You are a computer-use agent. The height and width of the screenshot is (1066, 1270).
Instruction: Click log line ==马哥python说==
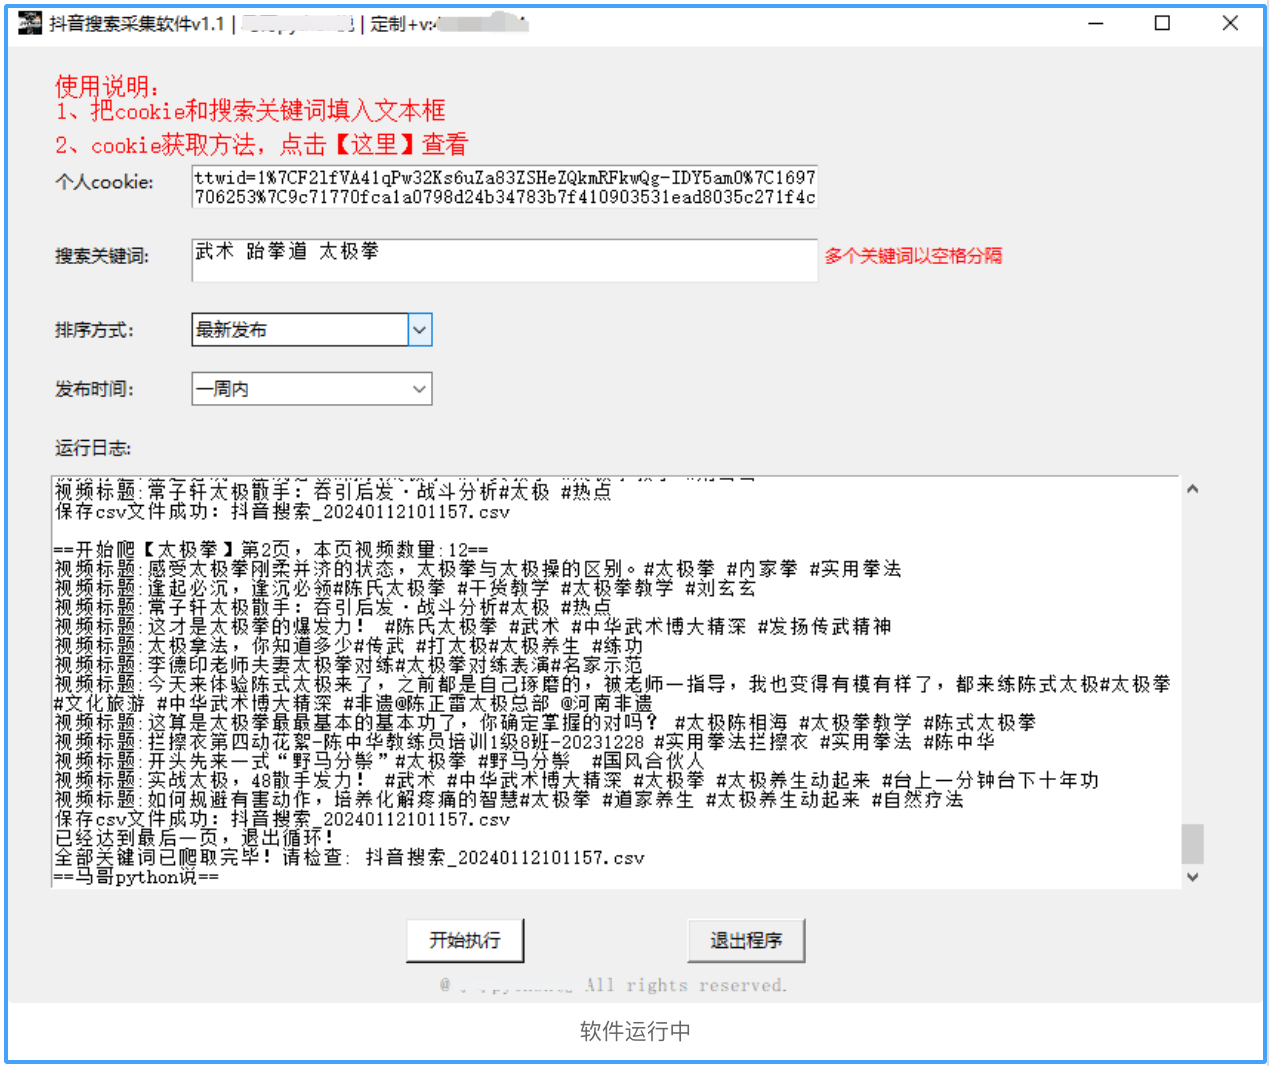[x=136, y=877]
